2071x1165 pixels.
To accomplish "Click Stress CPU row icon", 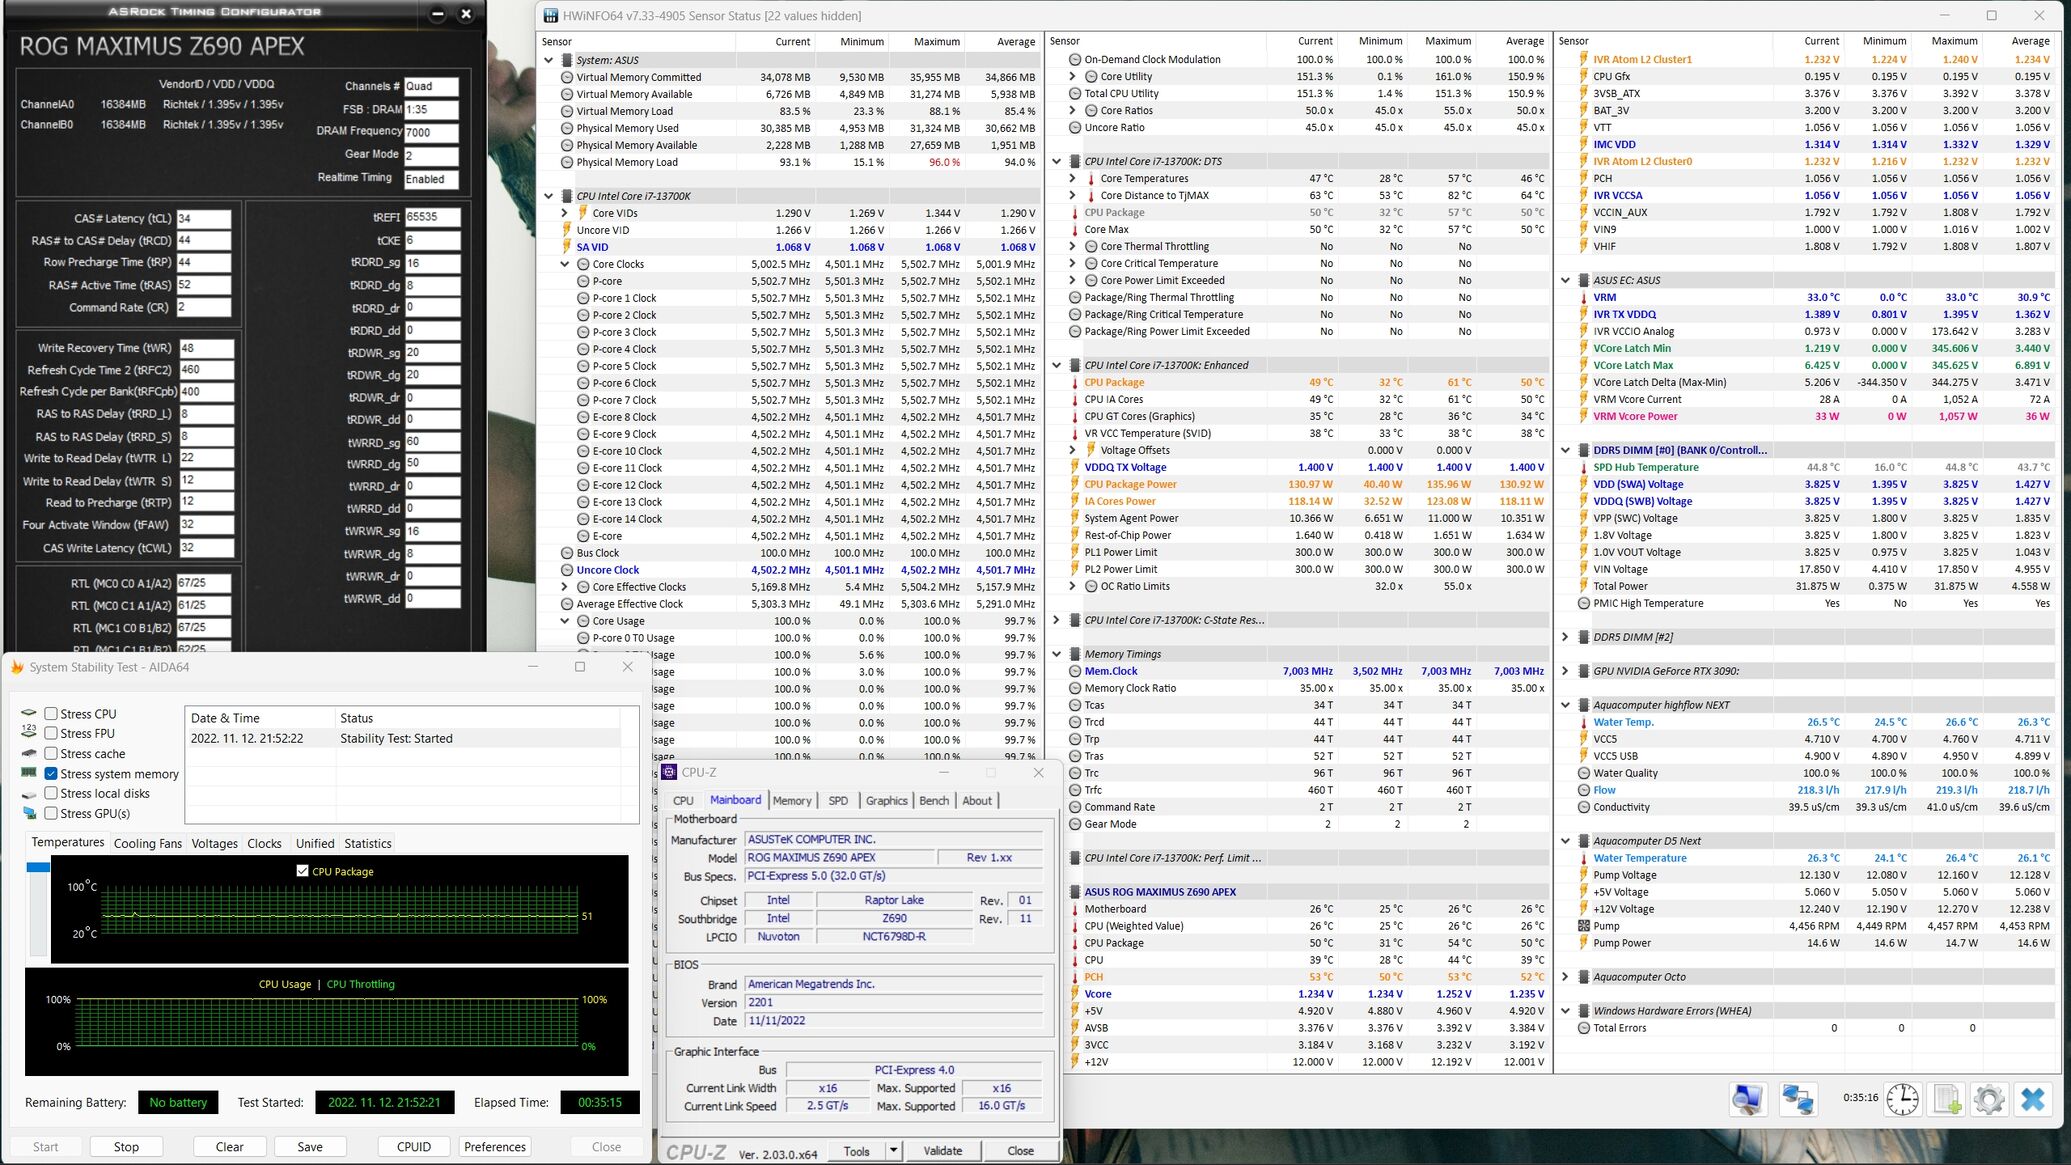I will click(29, 714).
